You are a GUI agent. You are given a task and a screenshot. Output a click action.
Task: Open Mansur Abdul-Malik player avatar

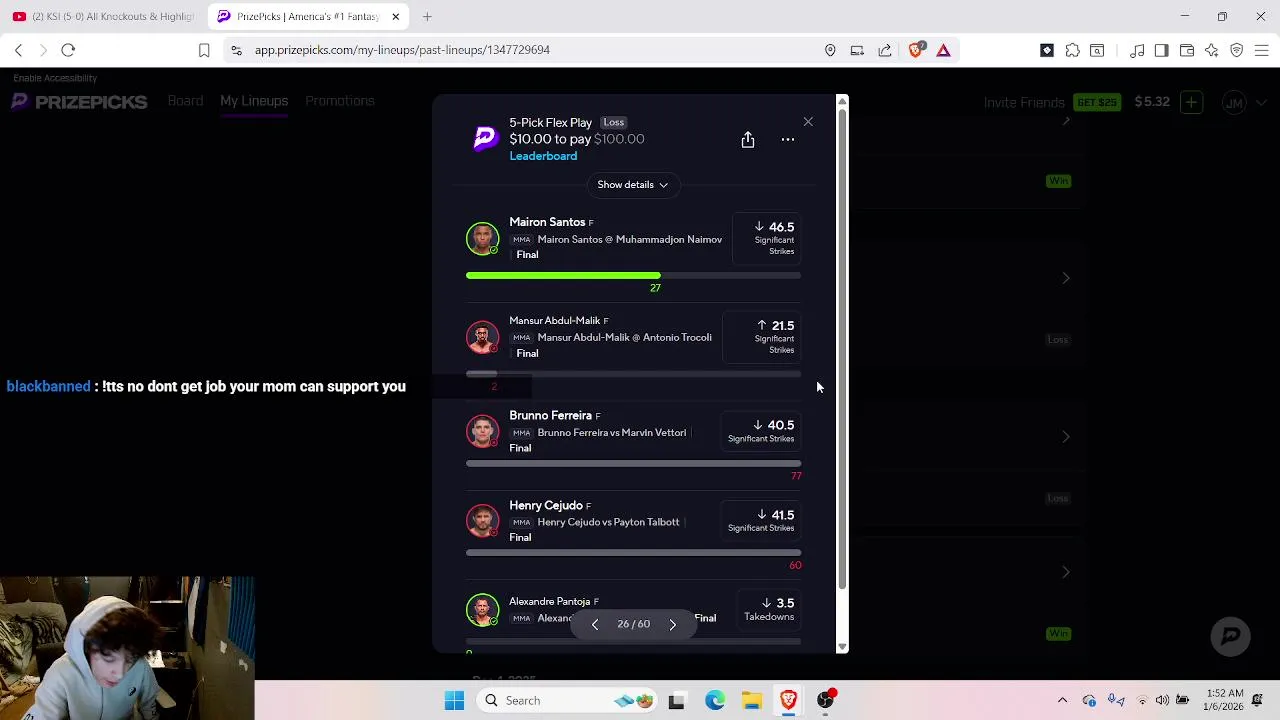point(482,337)
